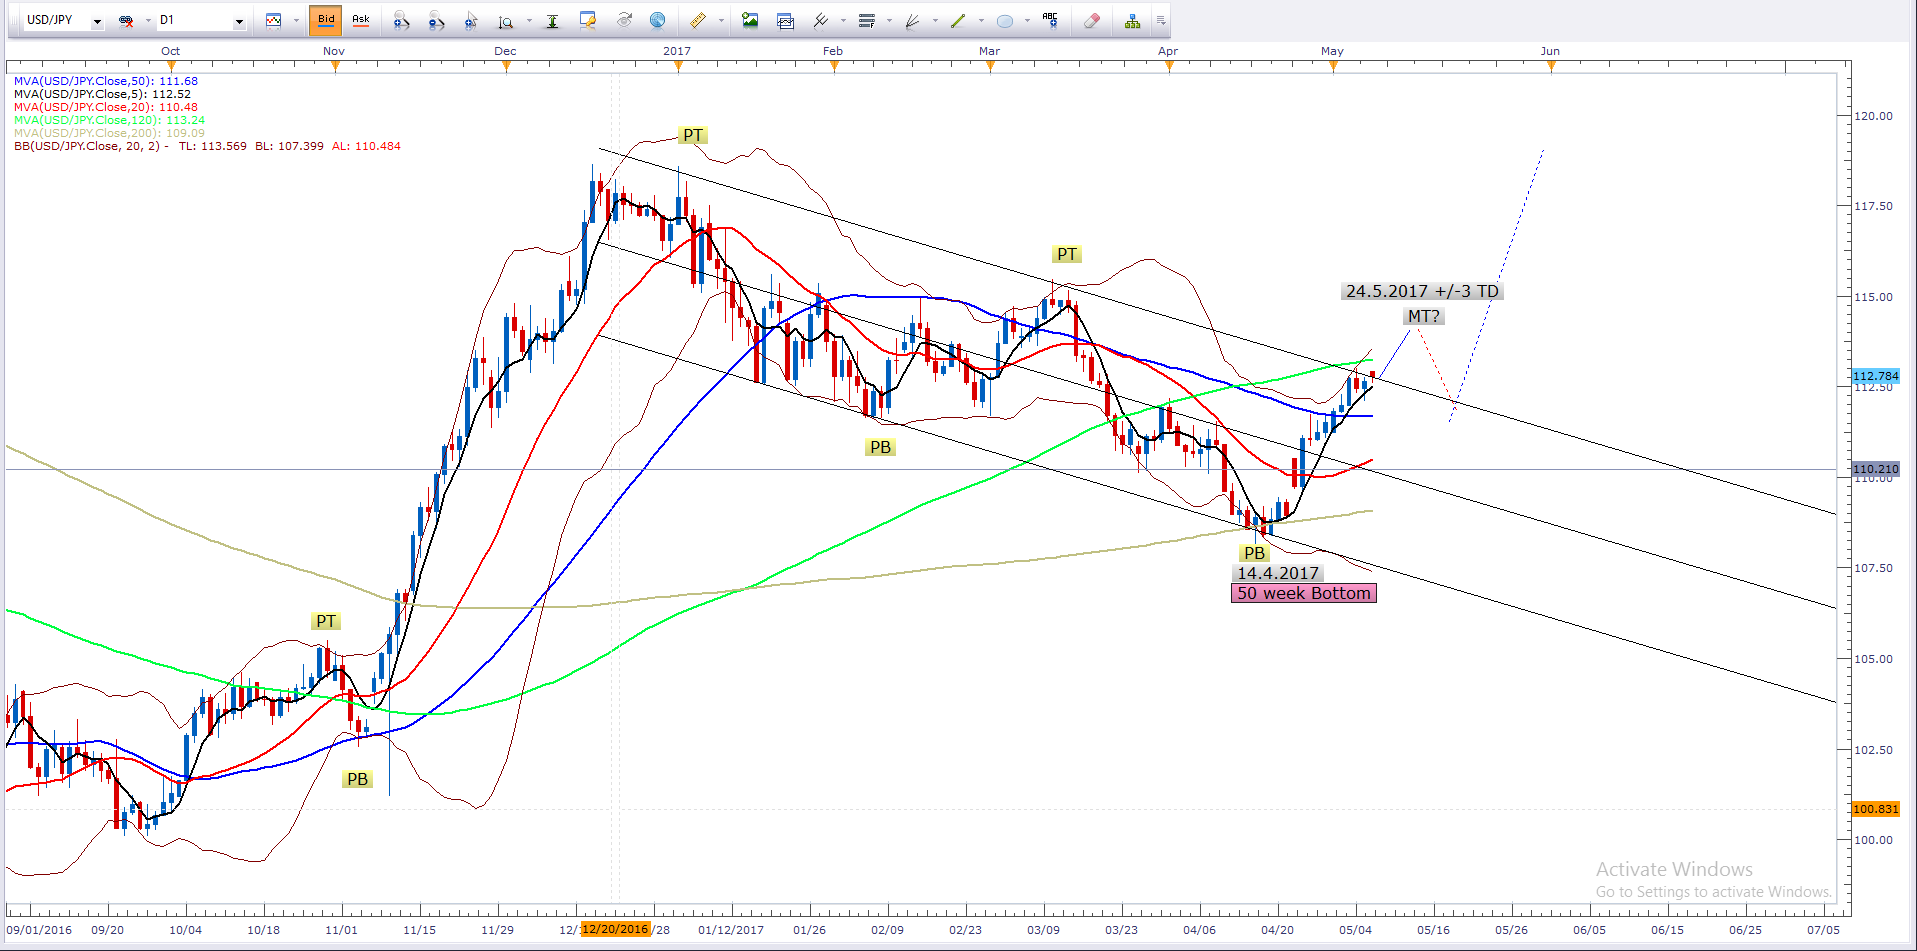
Task: Select the trend line drawing tool
Action: pyautogui.click(x=958, y=20)
